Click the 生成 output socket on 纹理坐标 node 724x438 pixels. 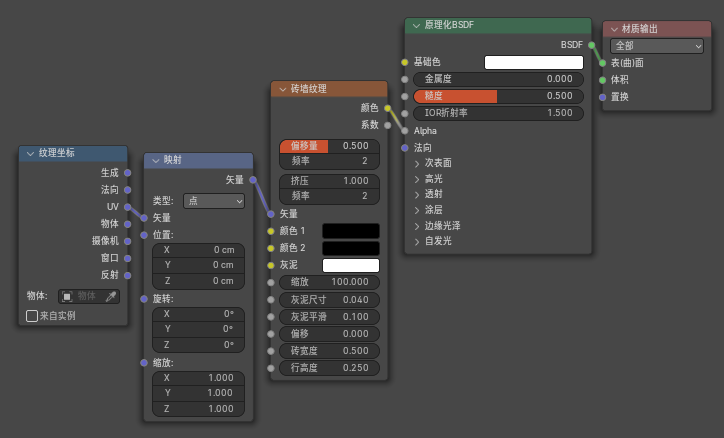click(127, 173)
